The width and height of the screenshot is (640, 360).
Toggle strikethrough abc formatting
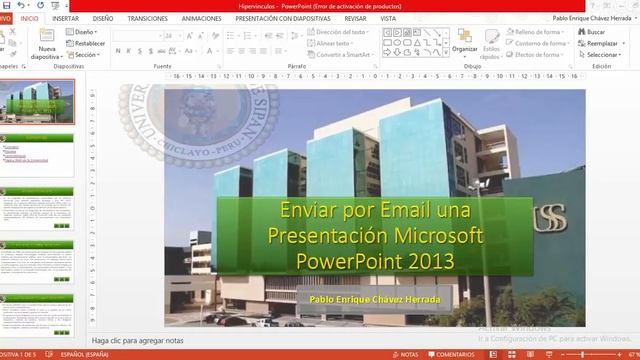tap(161, 51)
